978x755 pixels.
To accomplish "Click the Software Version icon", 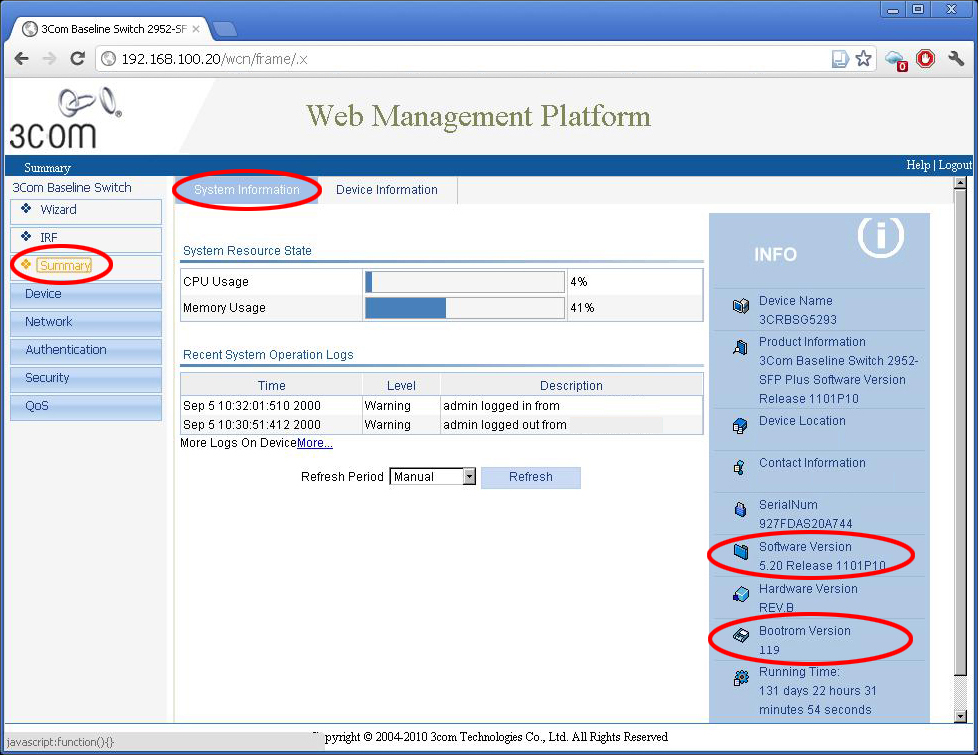I will click(x=741, y=552).
